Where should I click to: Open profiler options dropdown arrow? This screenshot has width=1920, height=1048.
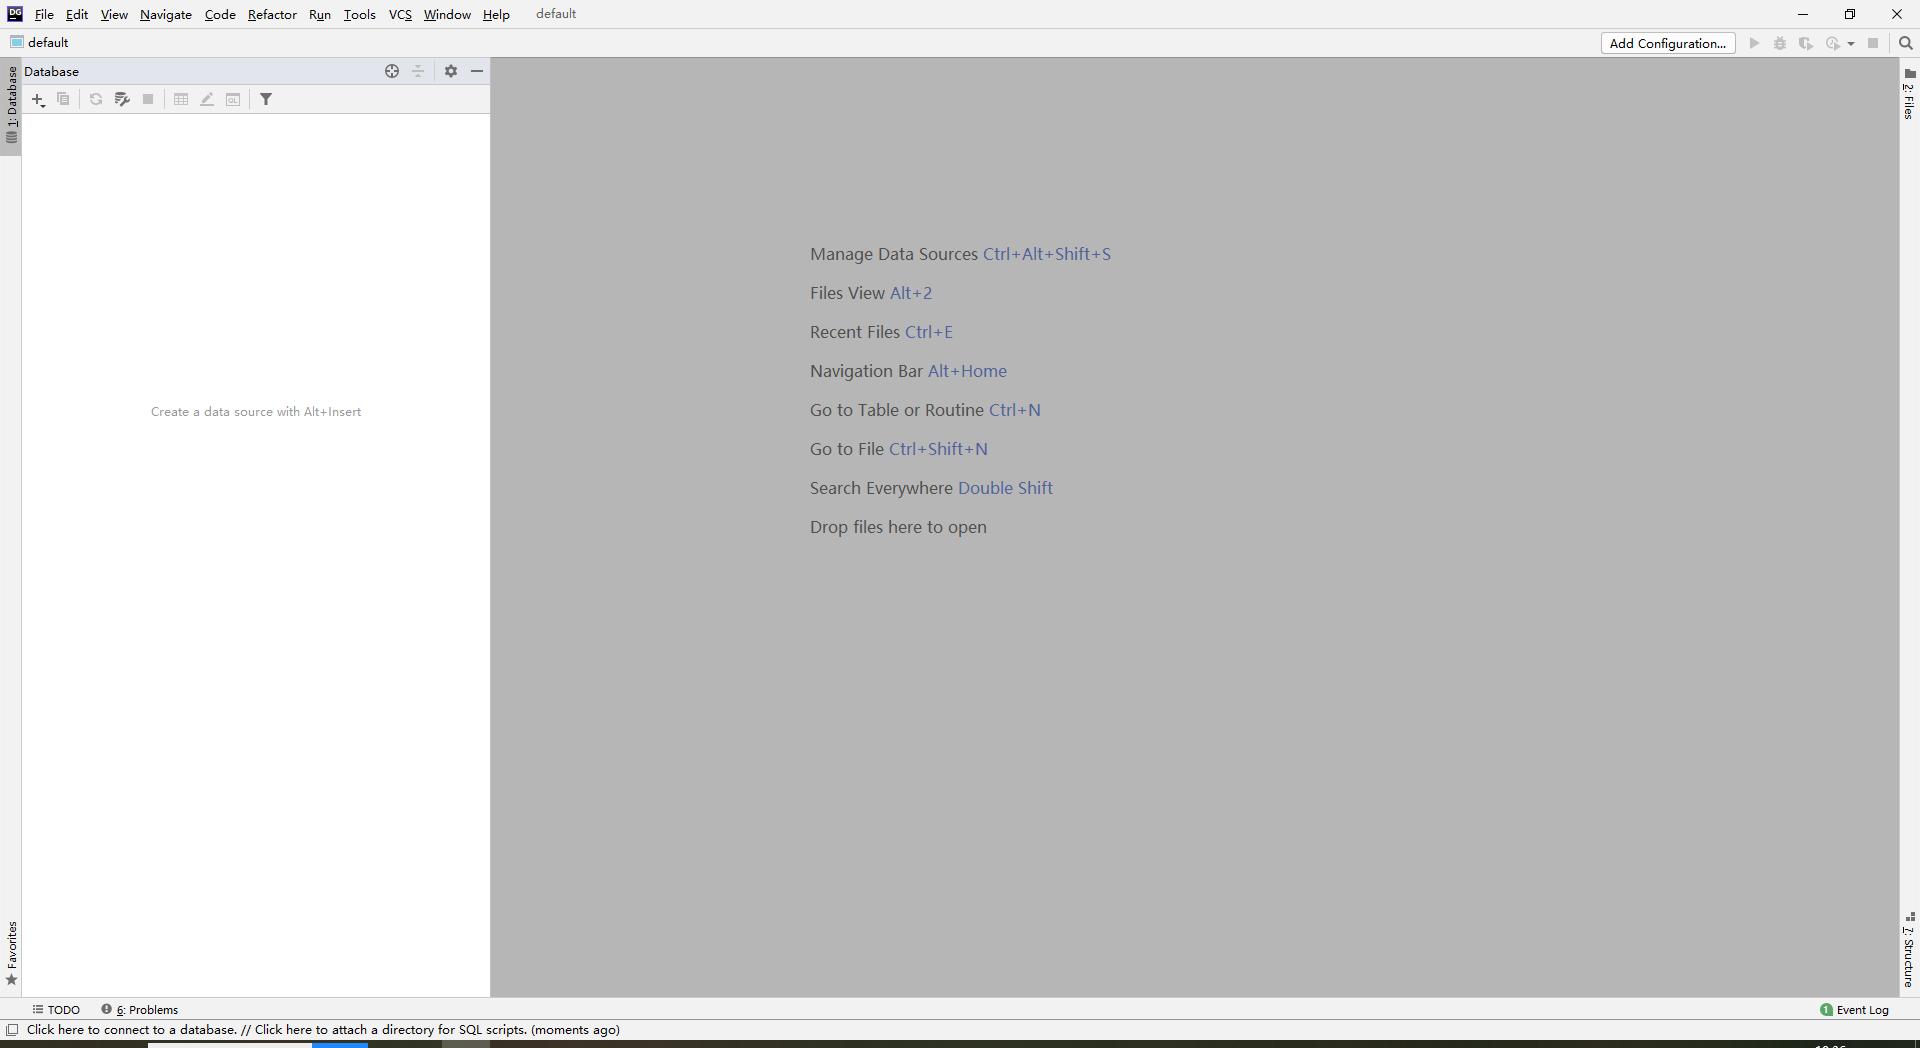(x=1851, y=43)
